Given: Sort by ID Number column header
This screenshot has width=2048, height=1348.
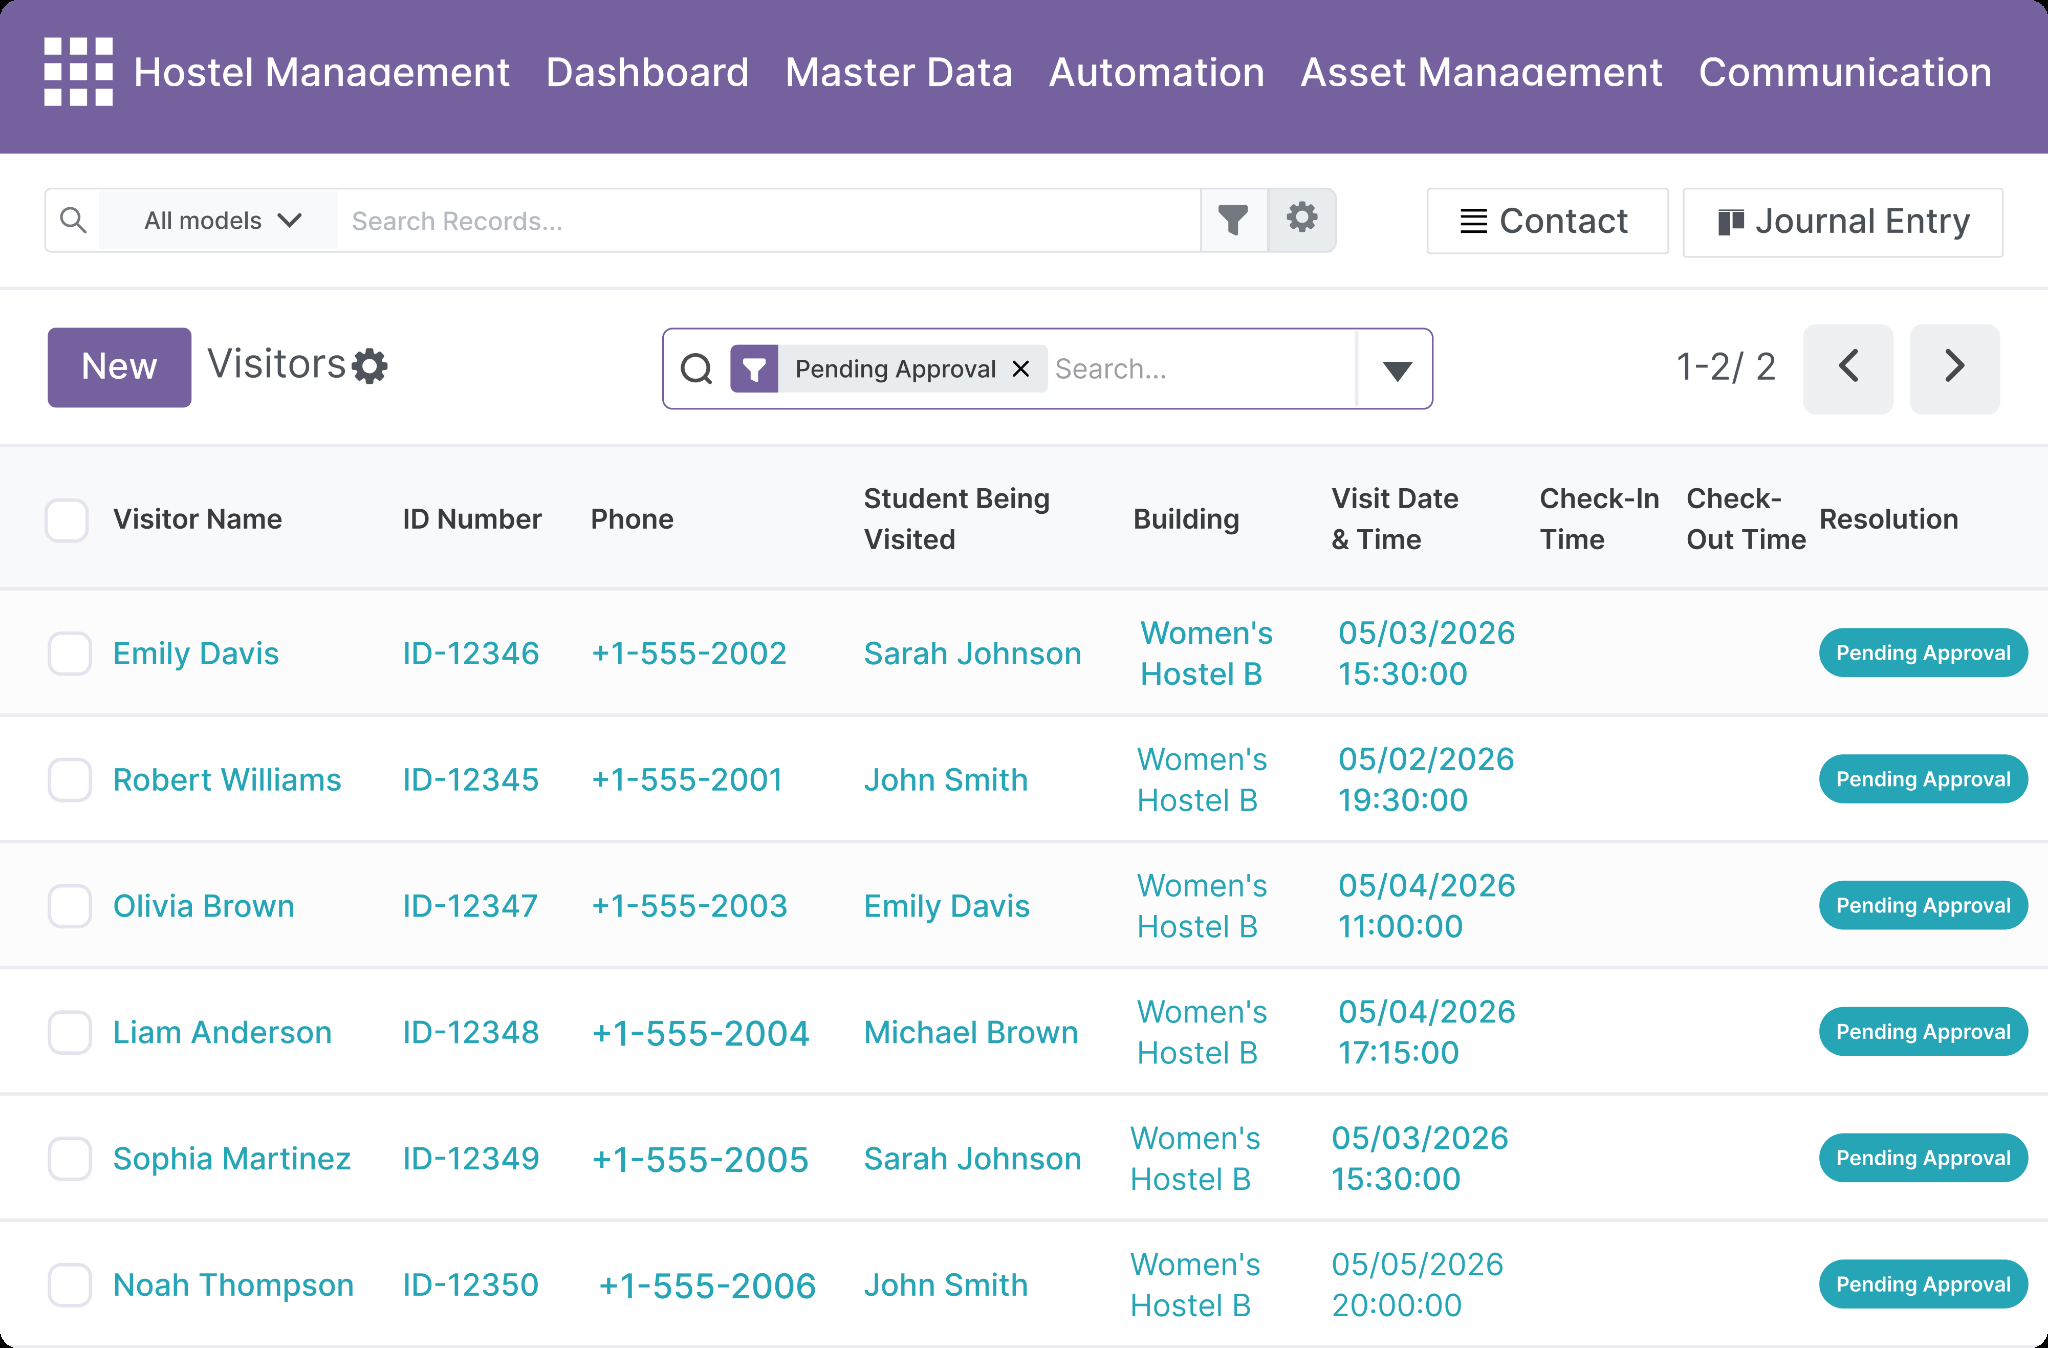Looking at the screenshot, I should [x=472, y=519].
